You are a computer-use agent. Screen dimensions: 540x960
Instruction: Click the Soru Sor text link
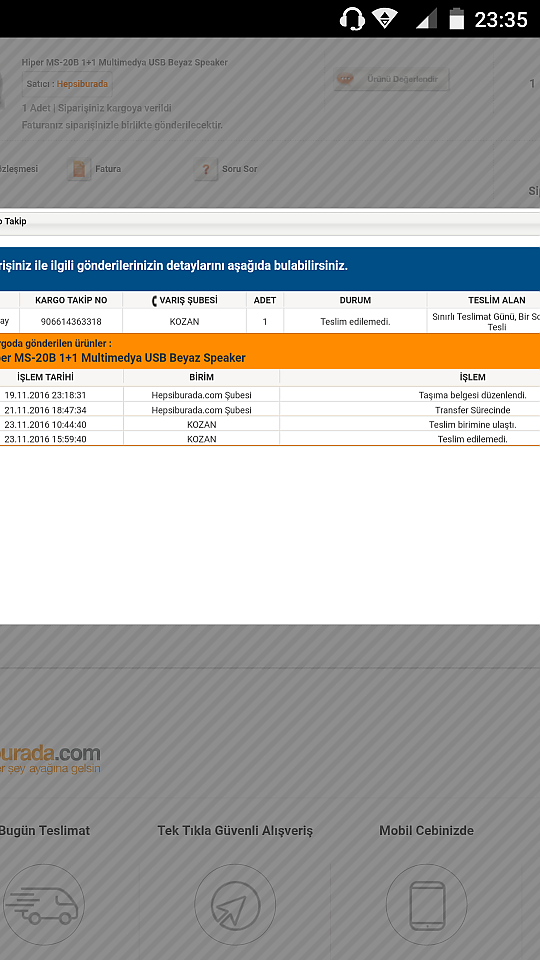click(x=239, y=169)
